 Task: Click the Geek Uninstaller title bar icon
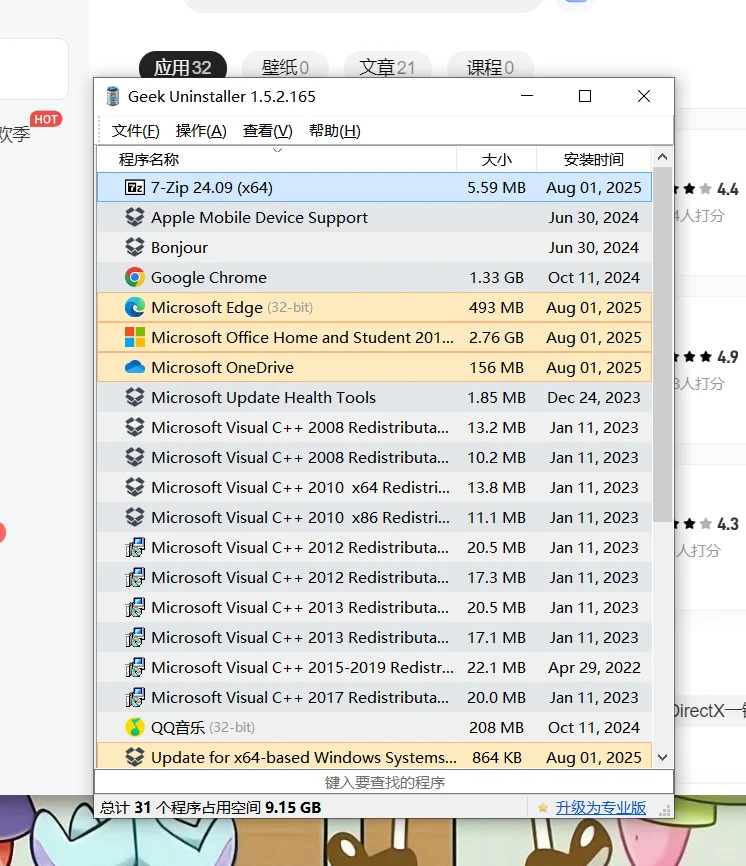pos(113,96)
